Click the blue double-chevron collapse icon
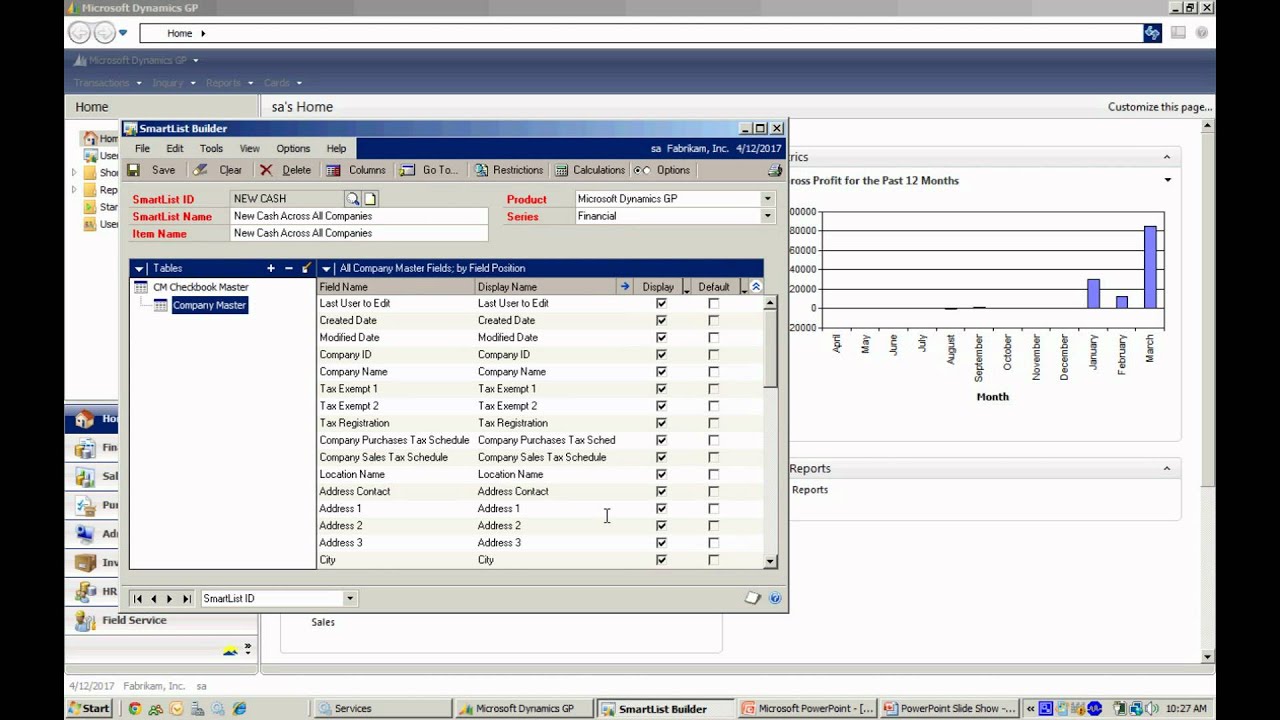 [756, 287]
